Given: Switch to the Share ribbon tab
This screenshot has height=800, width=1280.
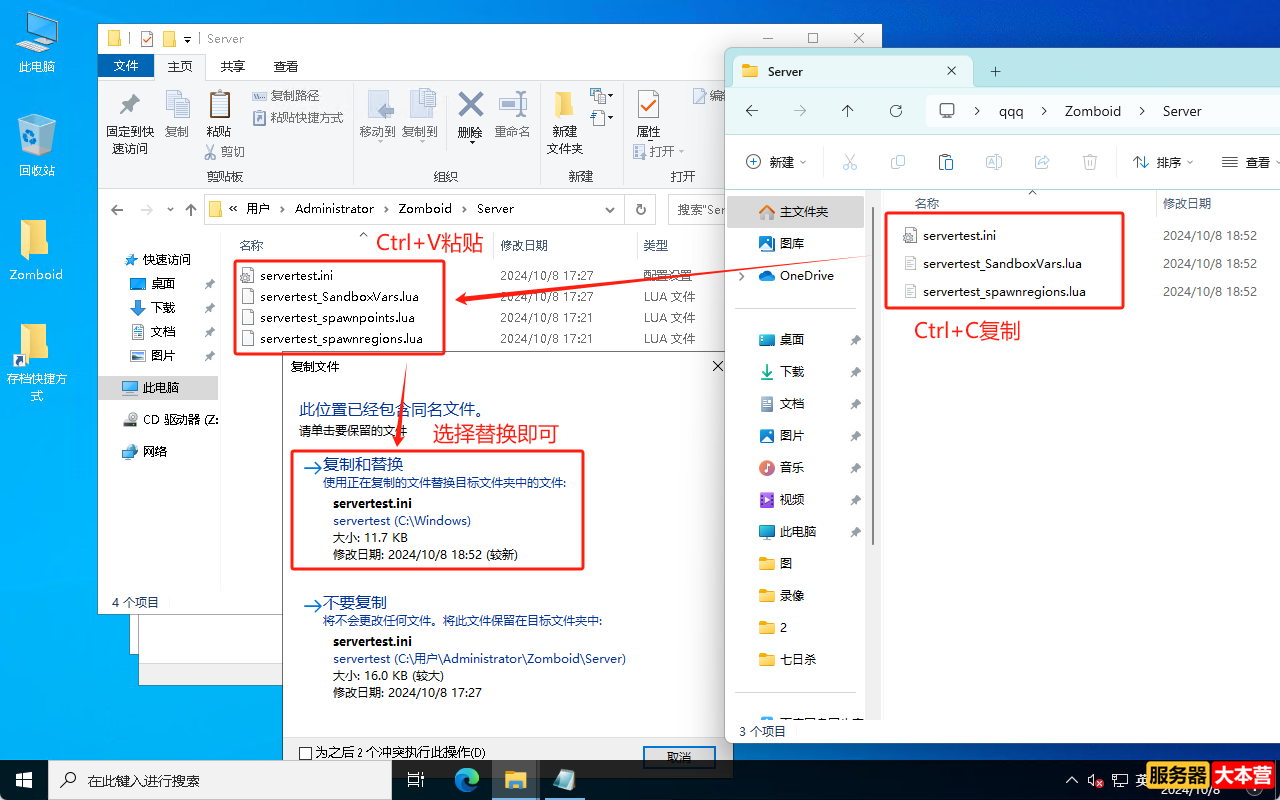Looking at the screenshot, I should coord(233,67).
